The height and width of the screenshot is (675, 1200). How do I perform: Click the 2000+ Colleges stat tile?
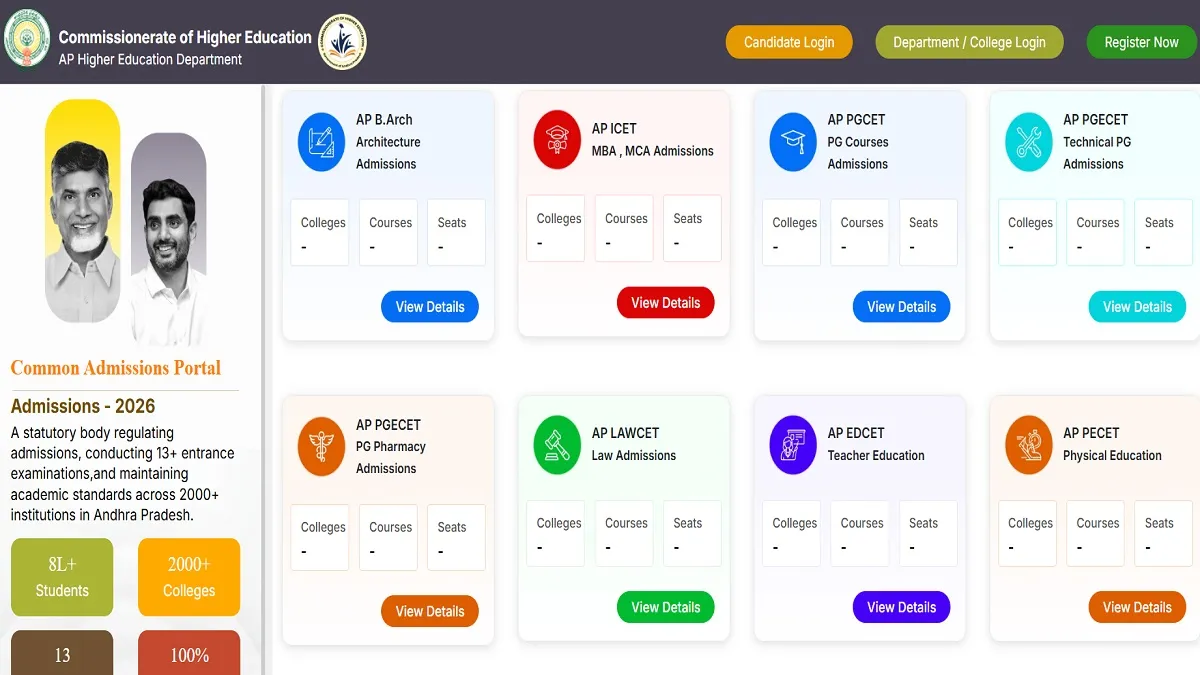tap(189, 577)
